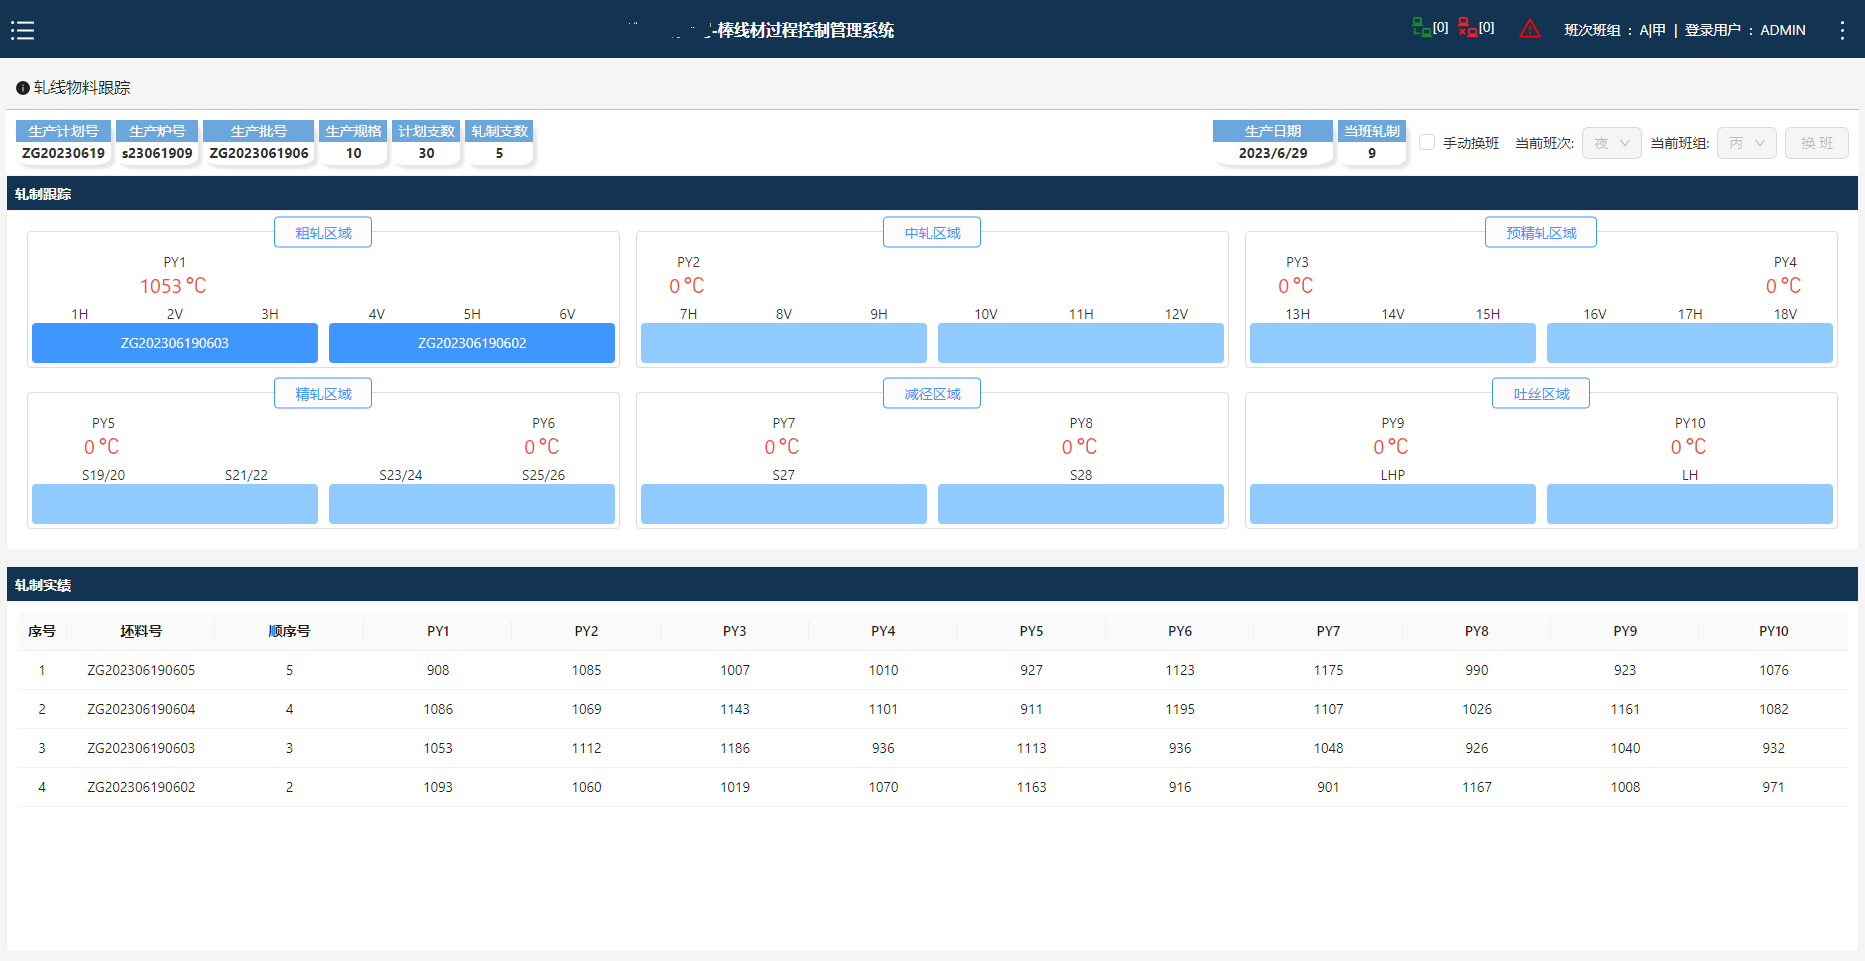Click the 轧制跟踪 section header

[x=932, y=193]
